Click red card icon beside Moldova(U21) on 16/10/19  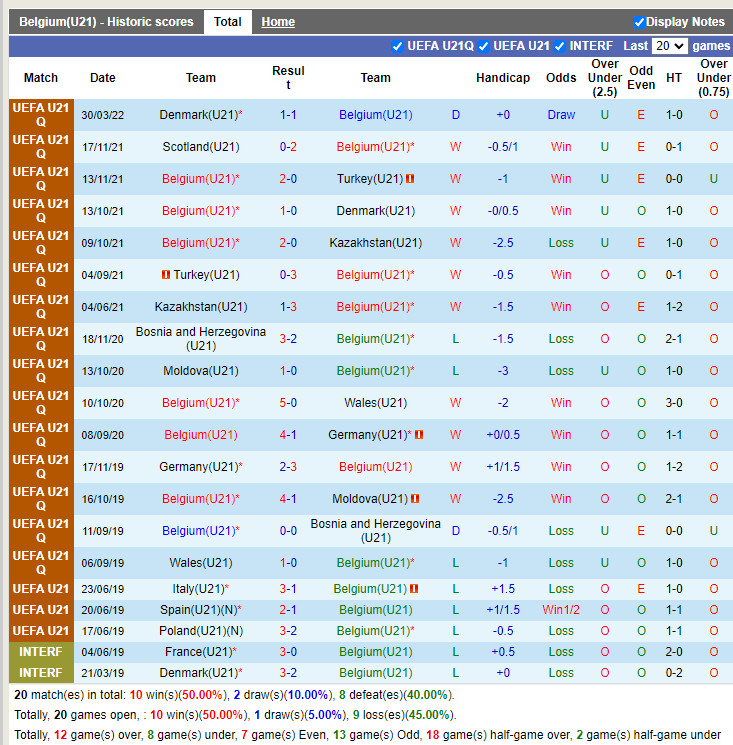click(414, 499)
